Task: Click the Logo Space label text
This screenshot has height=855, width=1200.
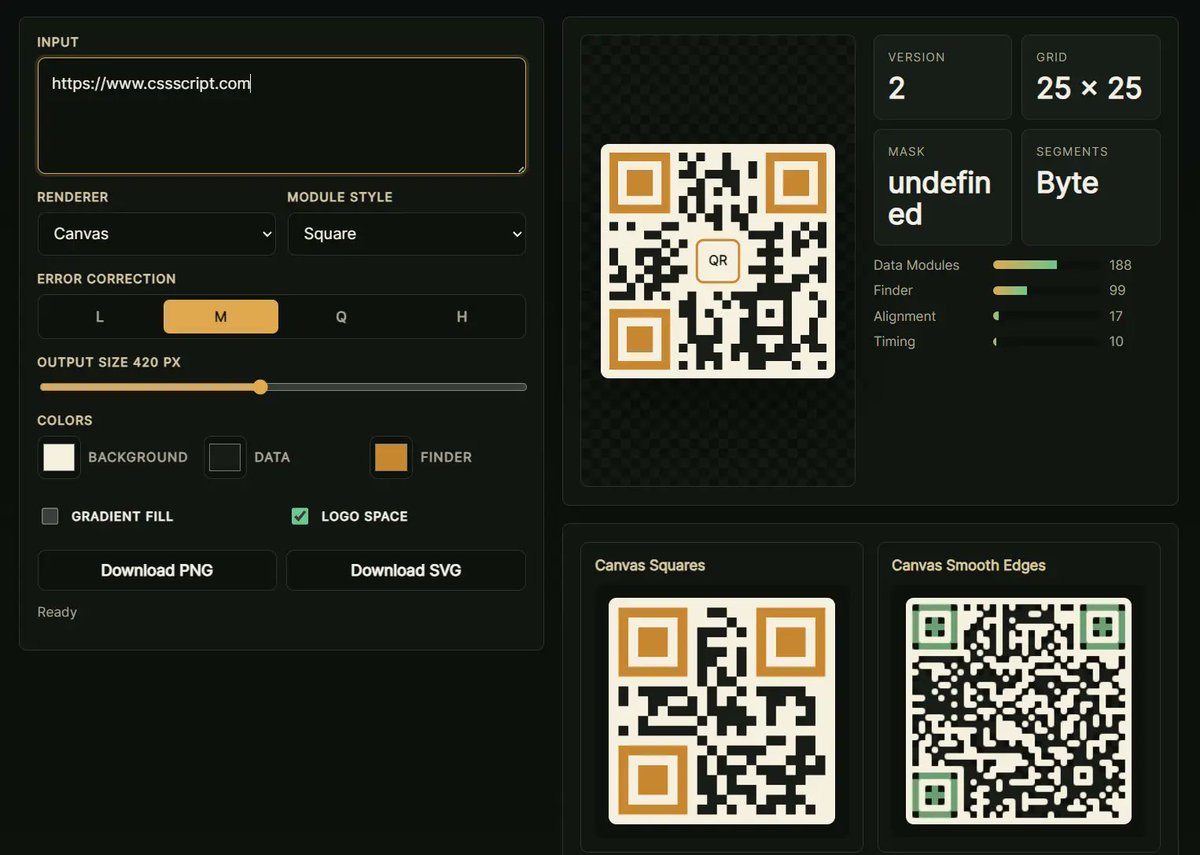Action: coord(364,516)
